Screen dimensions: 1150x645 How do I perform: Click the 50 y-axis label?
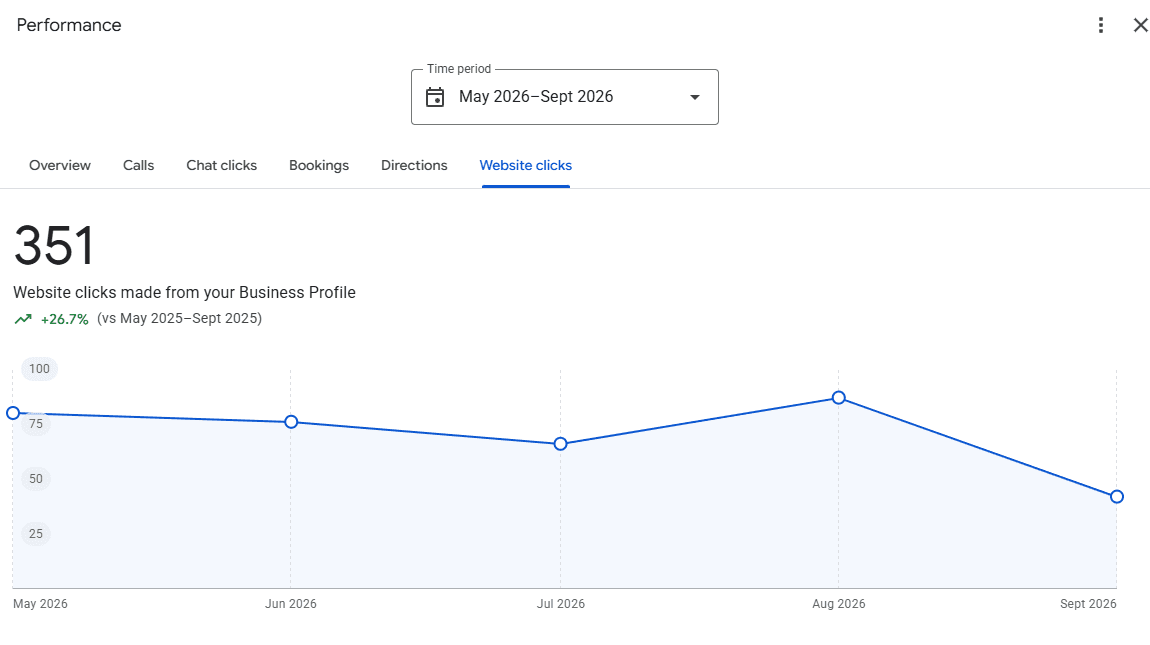point(36,479)
